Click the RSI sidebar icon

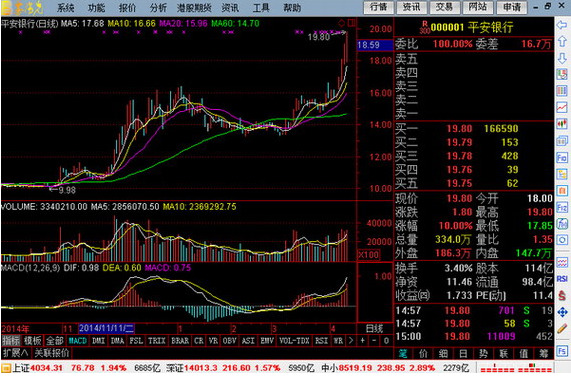562,279
